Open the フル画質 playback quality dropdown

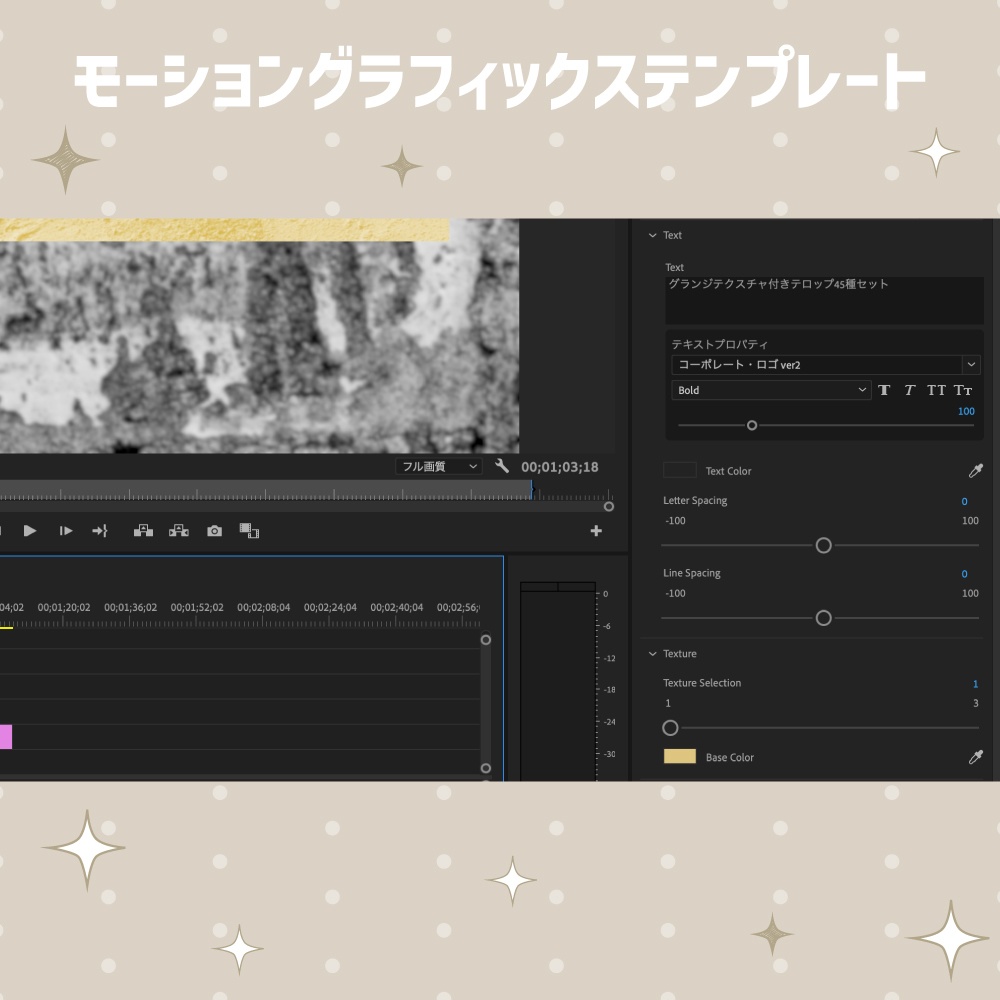click(438, 466)
